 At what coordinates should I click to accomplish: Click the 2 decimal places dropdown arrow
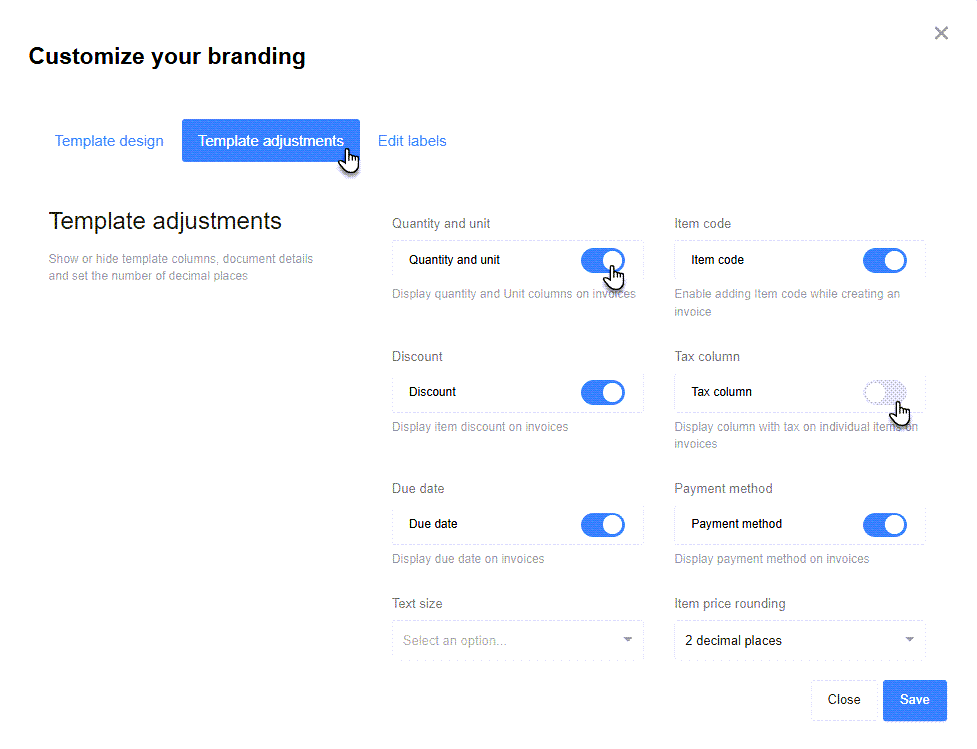[910, 640]
